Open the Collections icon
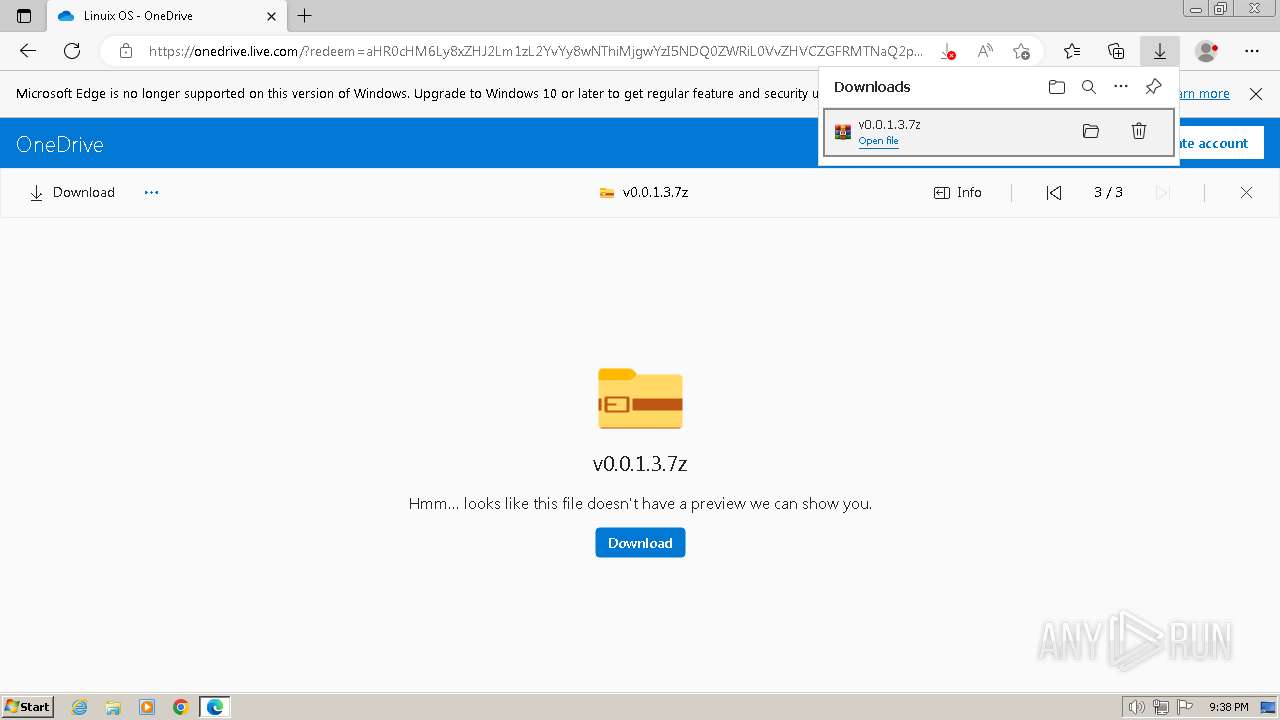This screenshot has width=1280, height=720. pyautogui.click(x=1116, y=51)
